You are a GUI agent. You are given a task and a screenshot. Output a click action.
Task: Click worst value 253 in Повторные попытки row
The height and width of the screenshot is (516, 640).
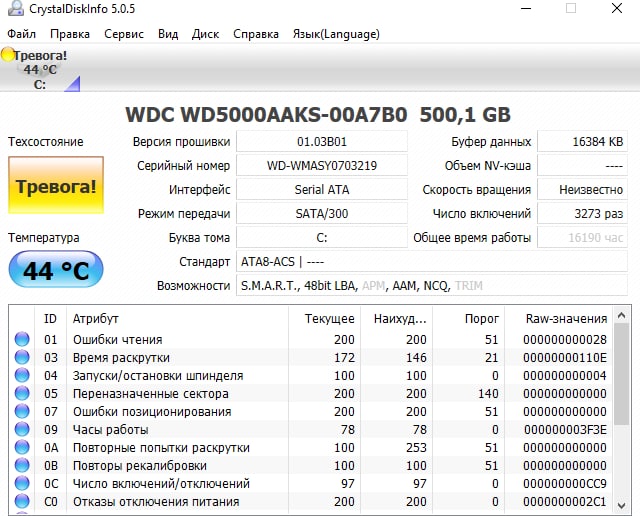click(x=416, y=447)
